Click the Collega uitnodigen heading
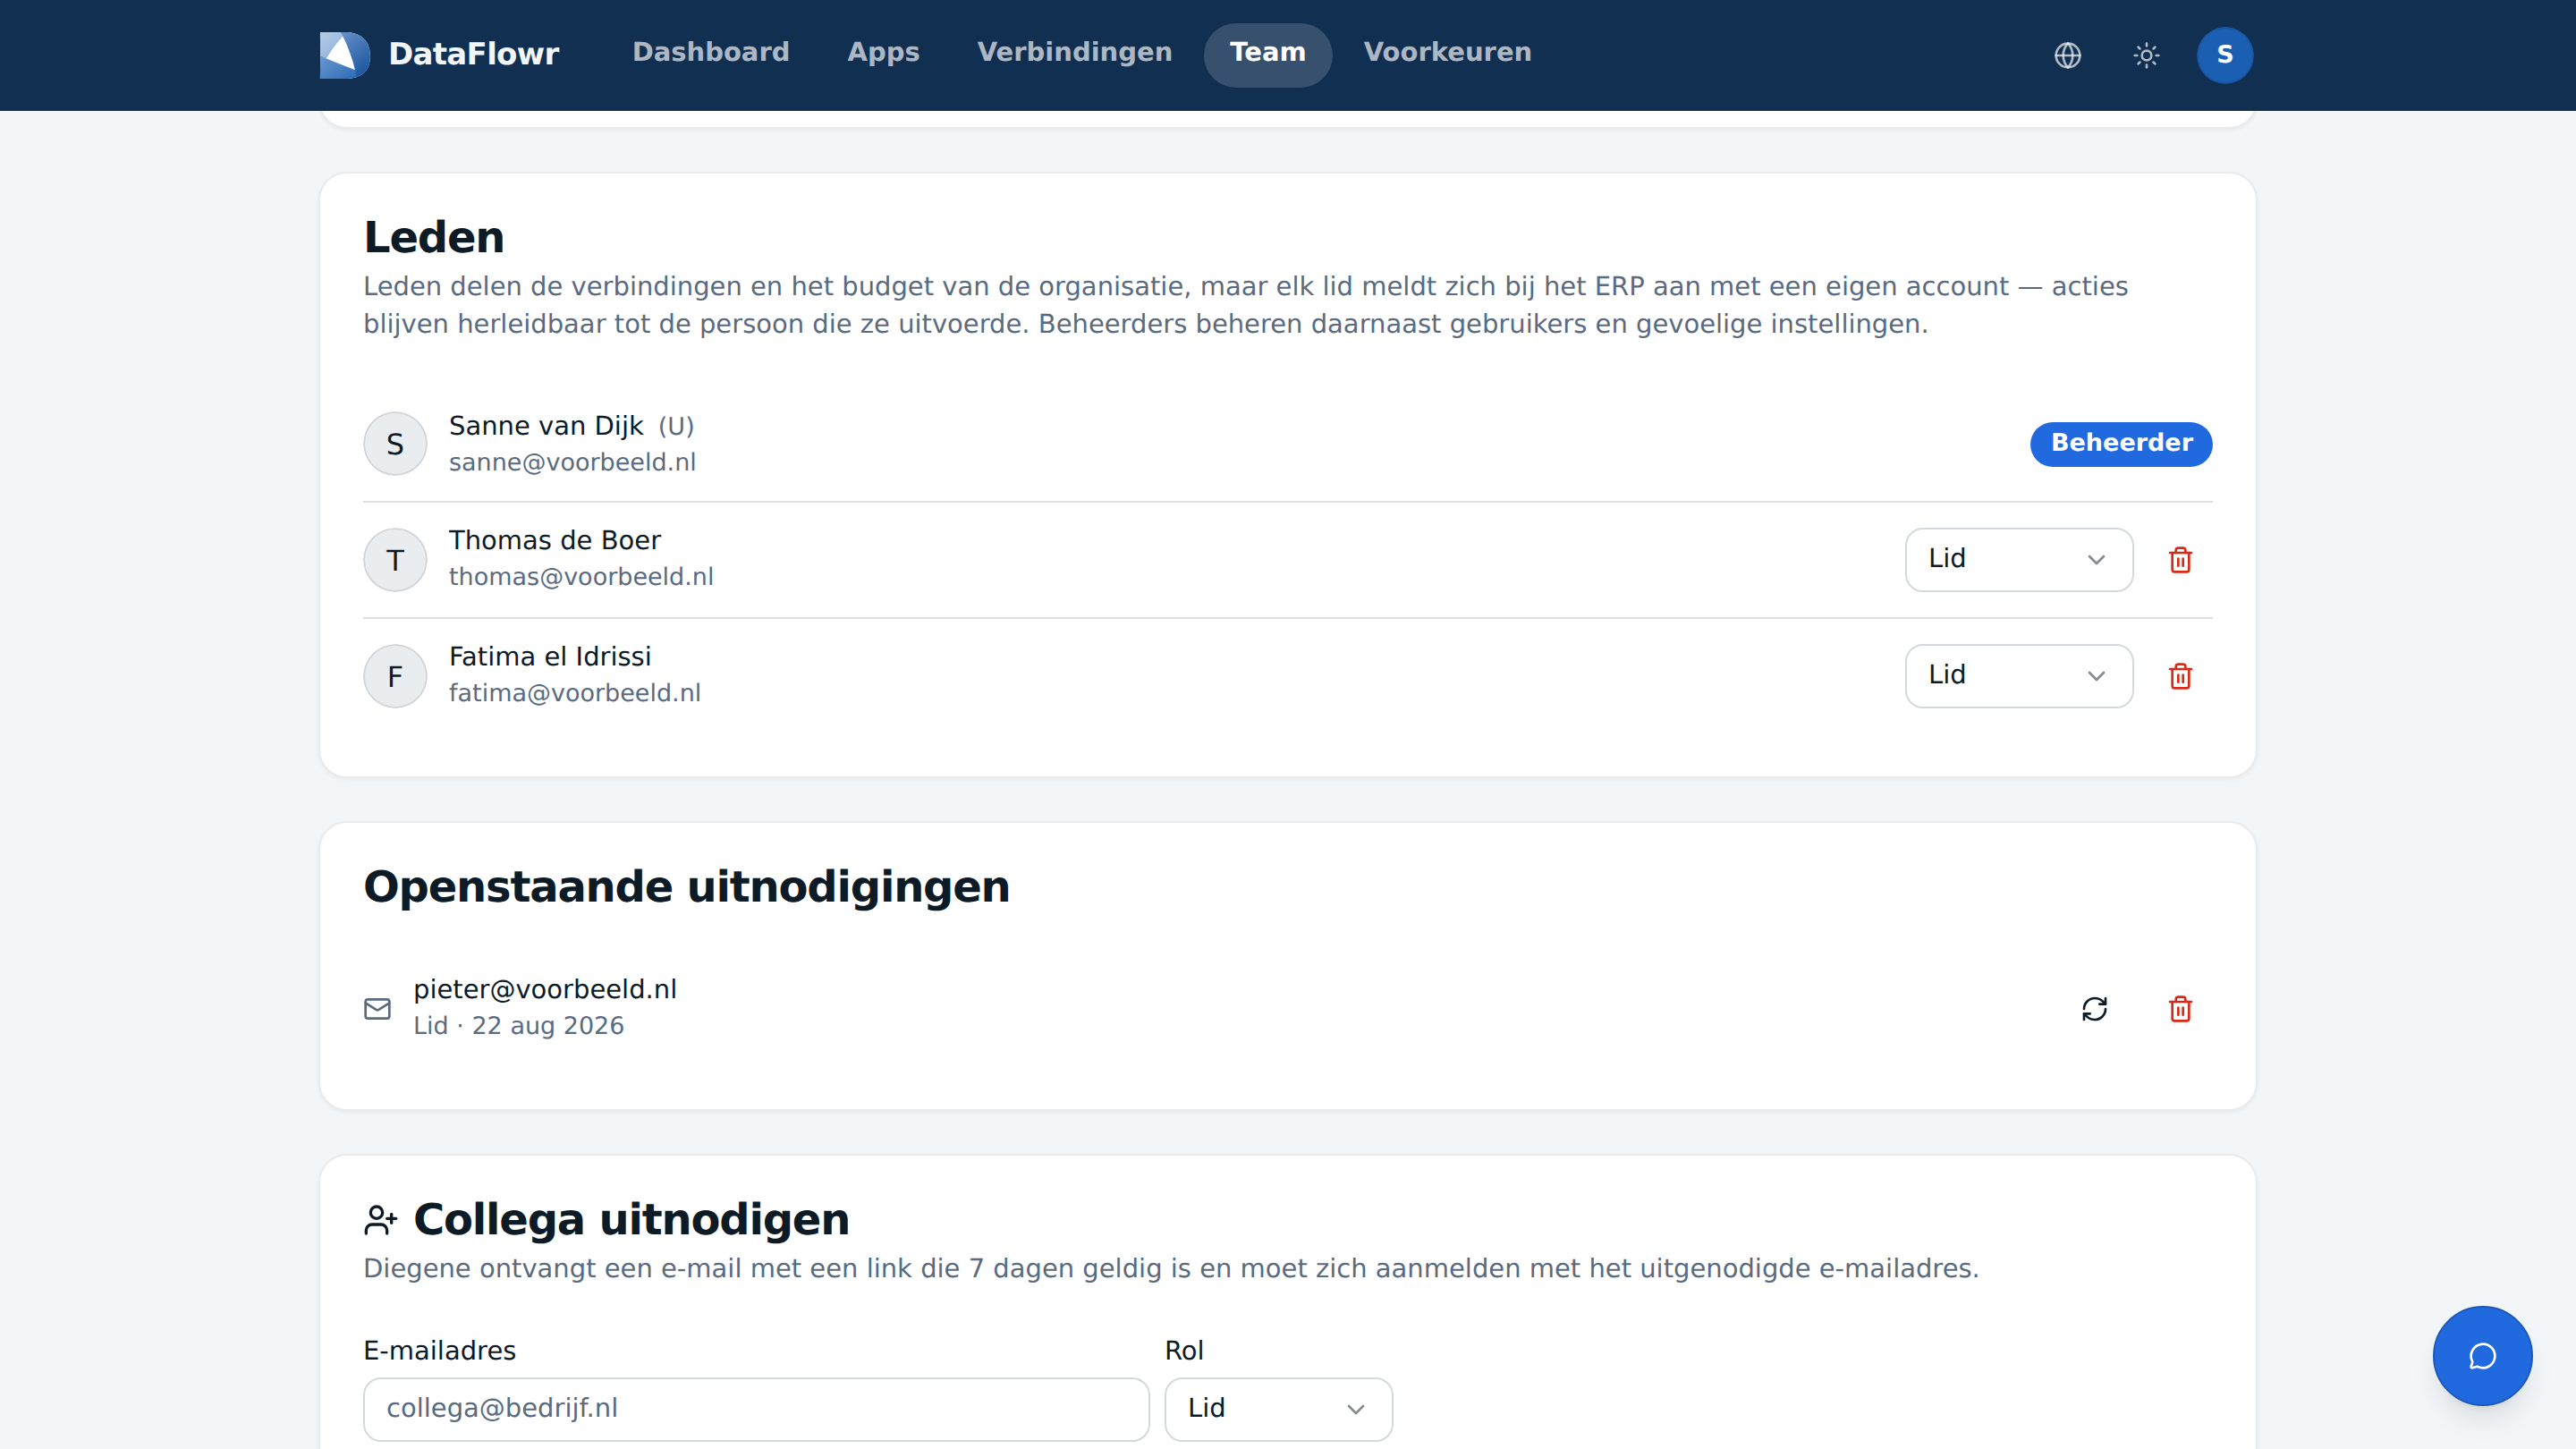 631,1220
